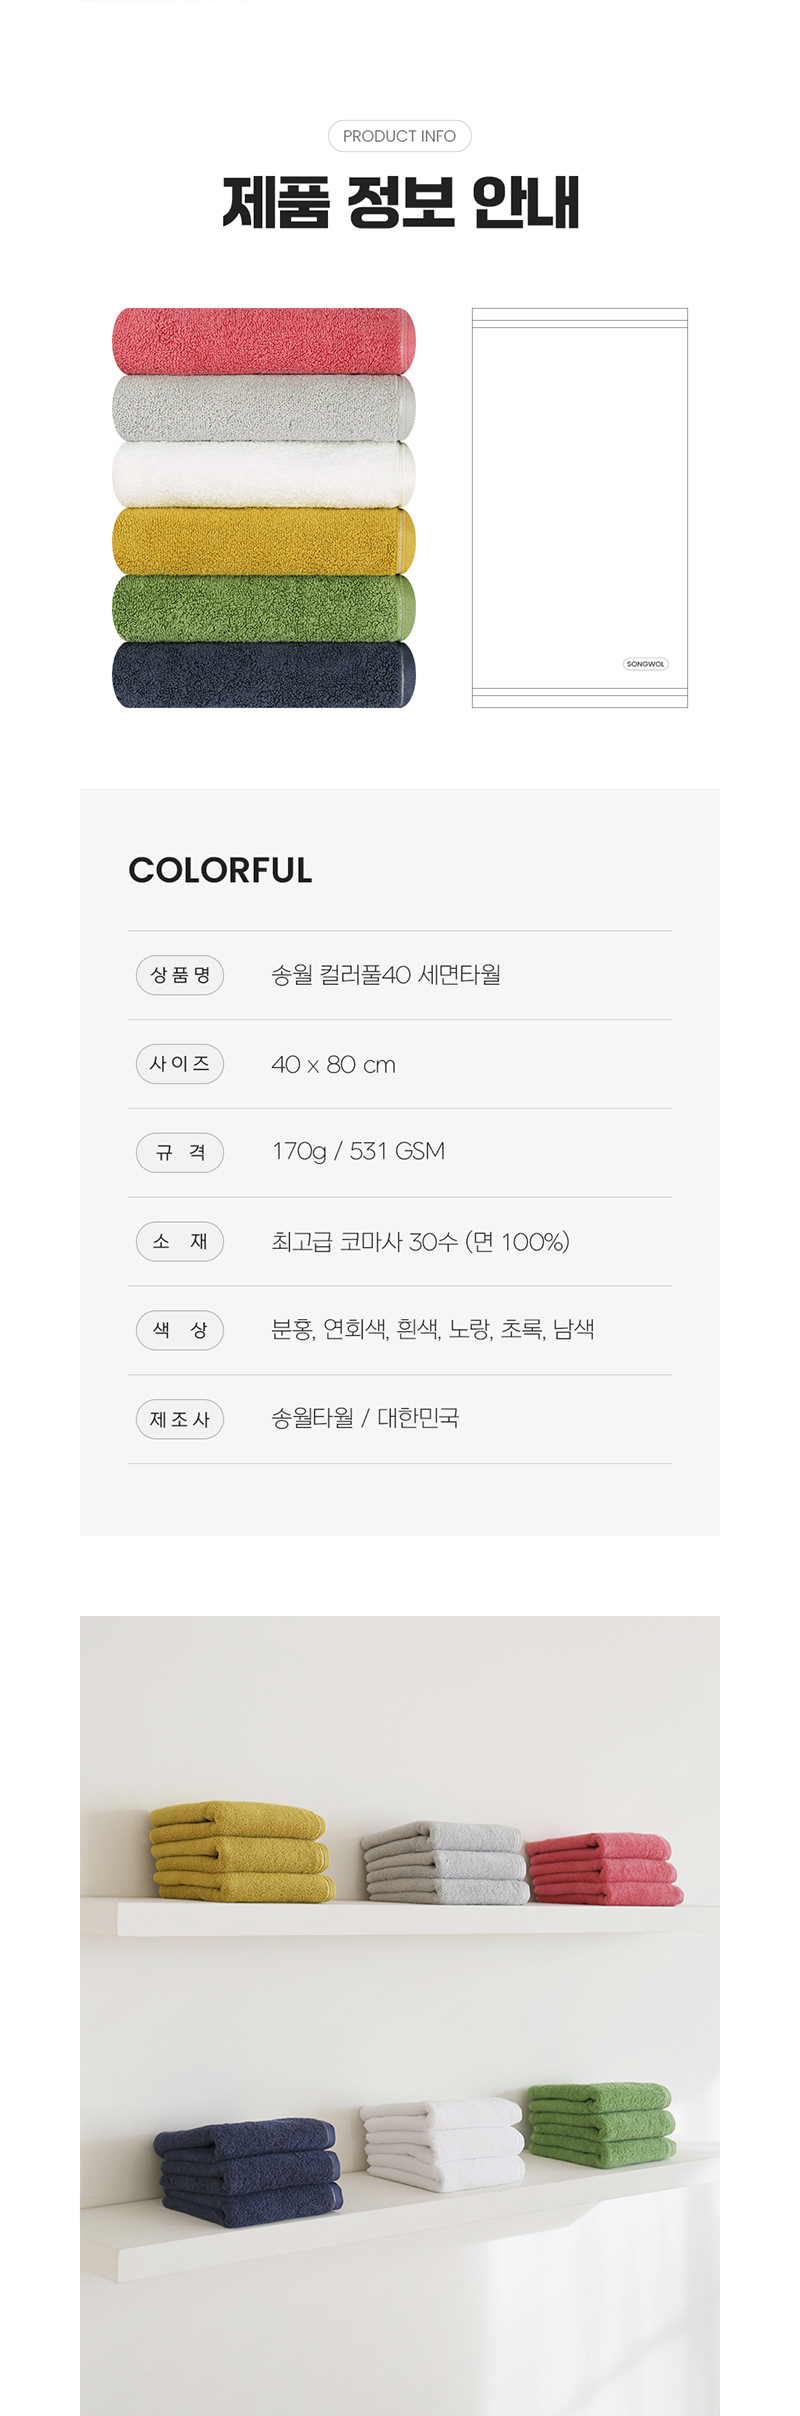Click the 규격 label pill

(180, 1152)
